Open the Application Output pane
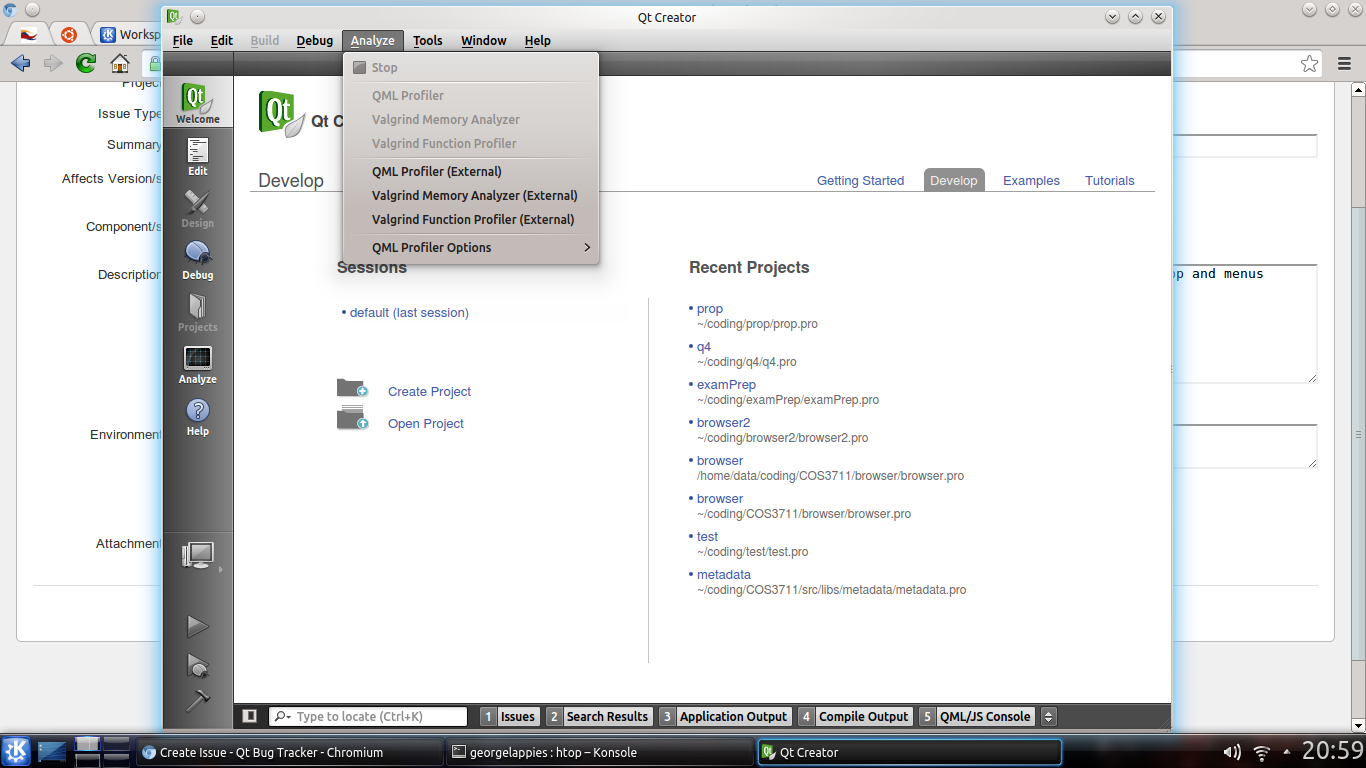Viewport: 1366px width, 768px height. click(725, 716)
